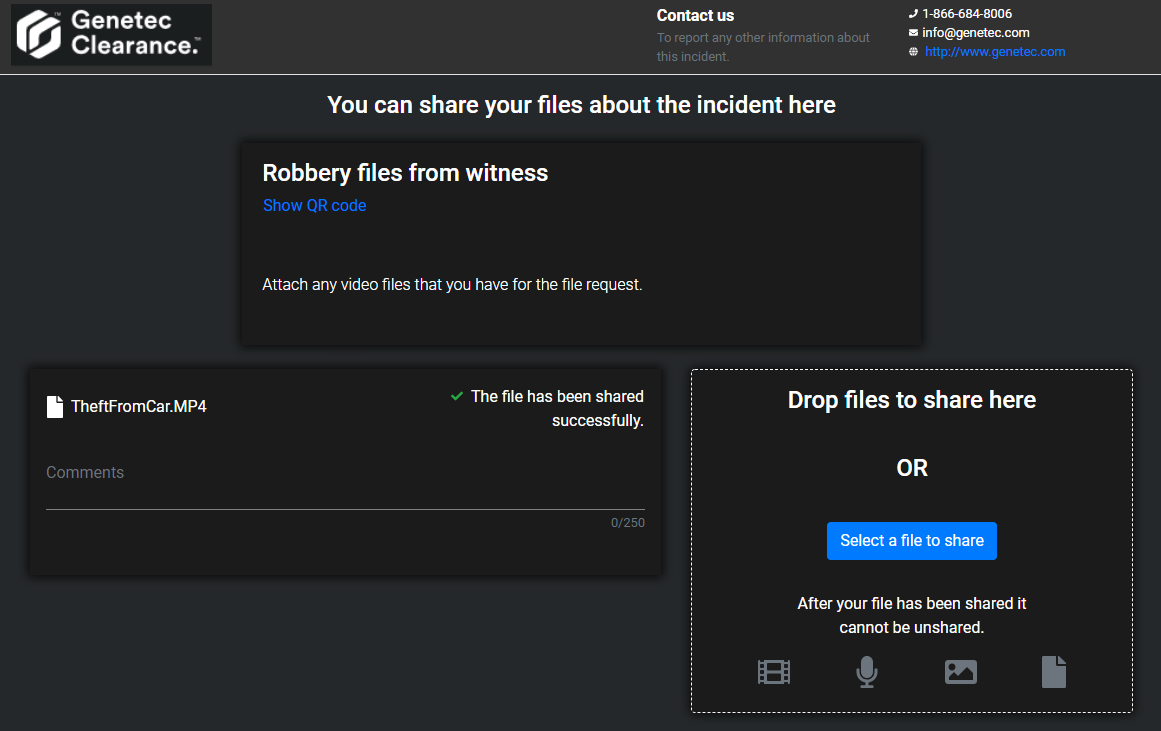Click the info@genetec.com email text
1161x731 pixels.
point(975,33)
